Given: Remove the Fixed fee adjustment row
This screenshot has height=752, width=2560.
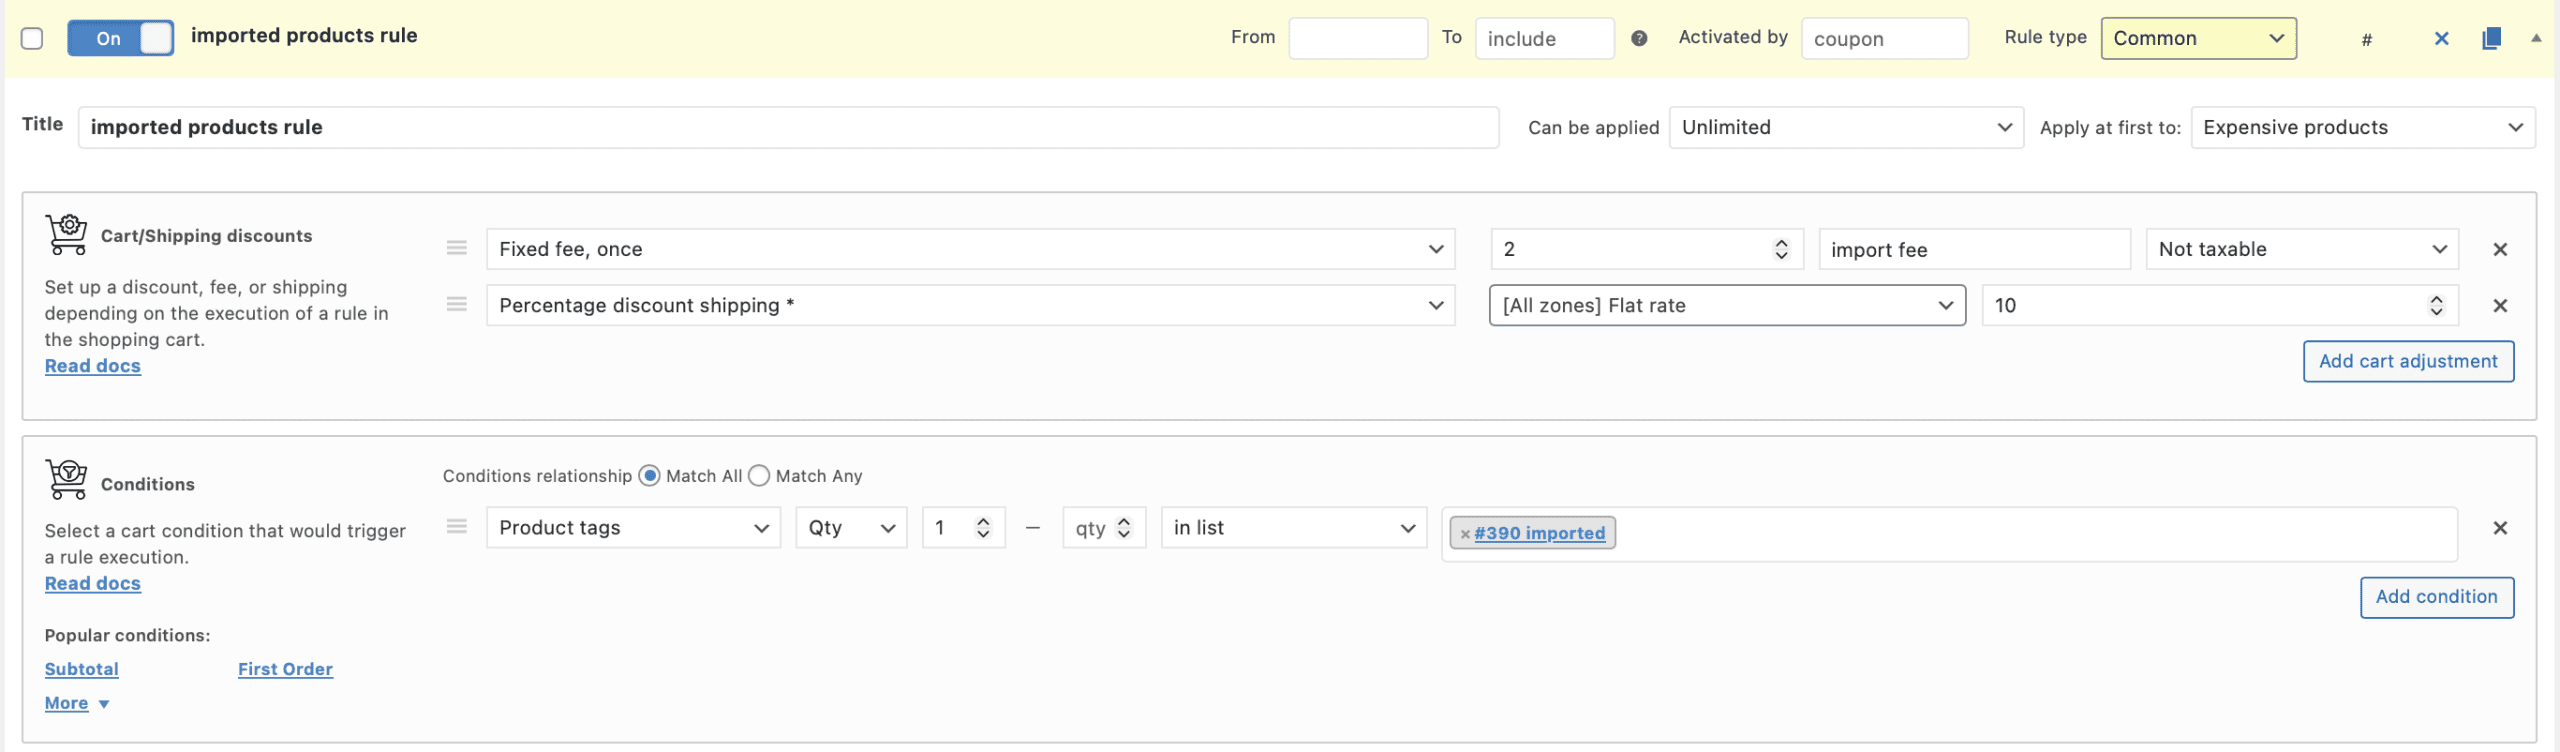Looking at the screenshot, I should [x=2500, y=250].
